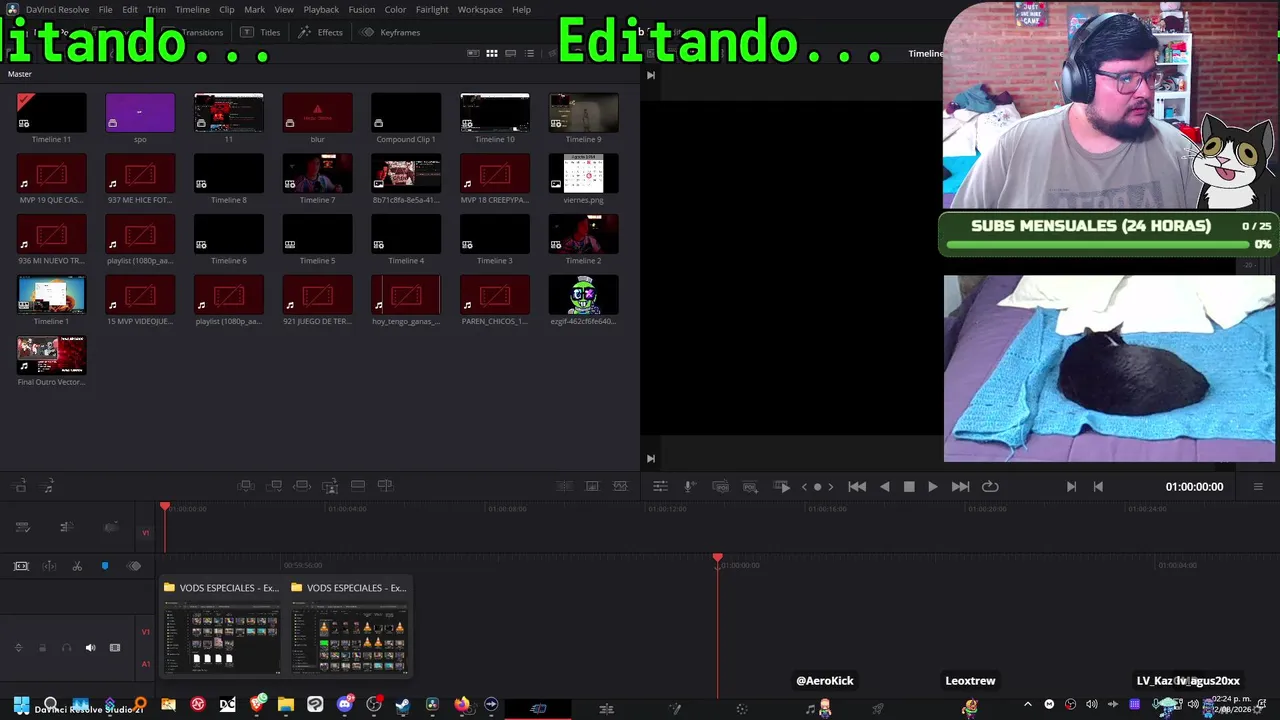Open File Explorer from the taskbar

(x=286, y=705)
